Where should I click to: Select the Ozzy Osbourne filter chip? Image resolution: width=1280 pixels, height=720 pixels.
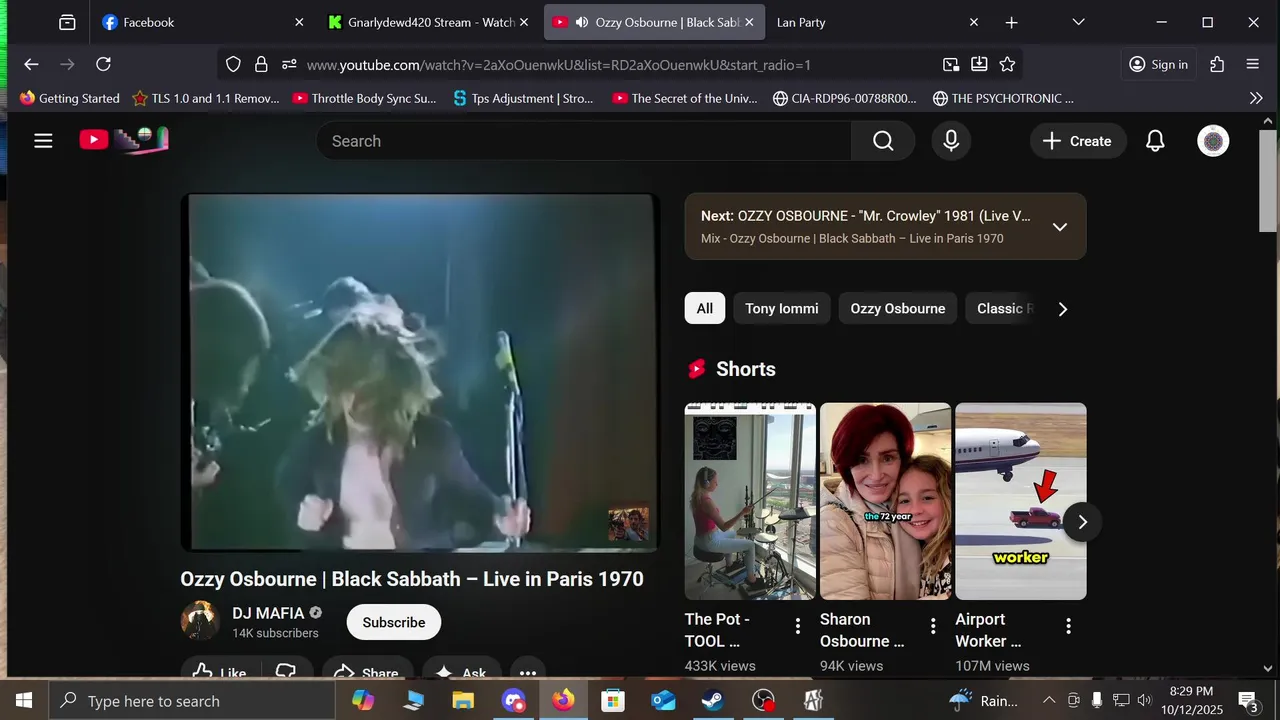(898, 308)
